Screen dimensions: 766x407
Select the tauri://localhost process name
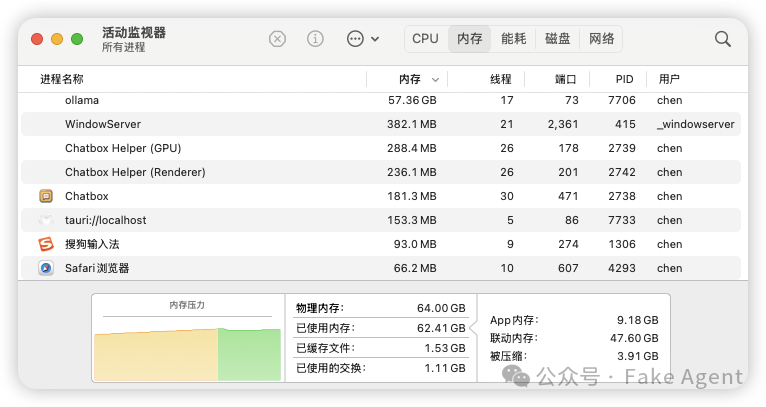click(106, 220)
